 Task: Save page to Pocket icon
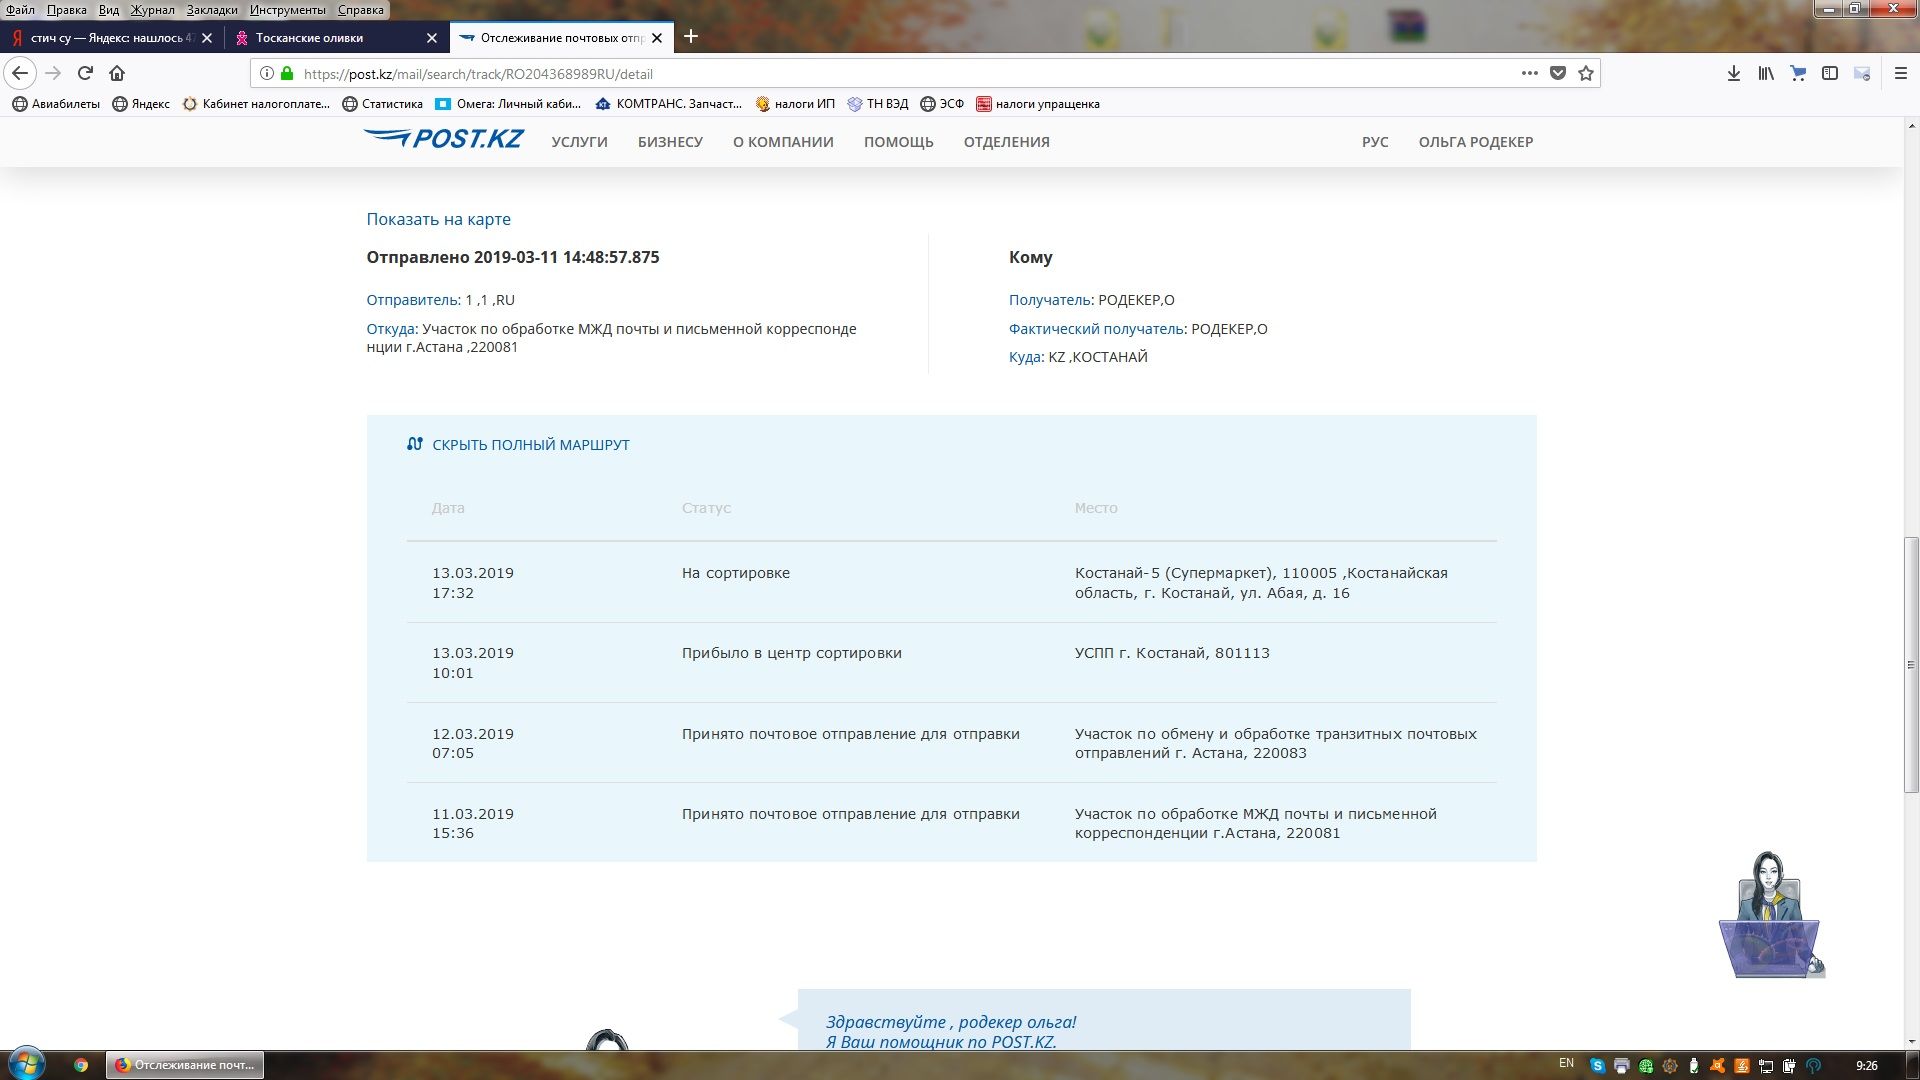(1558, 73)
